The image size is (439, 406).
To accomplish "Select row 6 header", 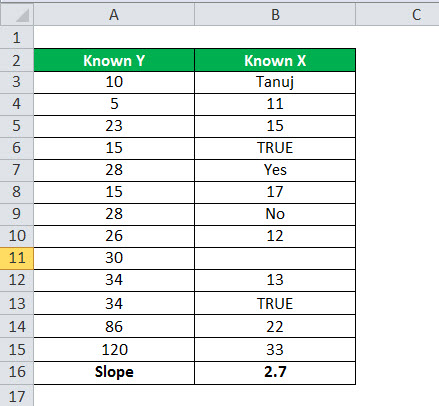I will (x=17, y=148).
